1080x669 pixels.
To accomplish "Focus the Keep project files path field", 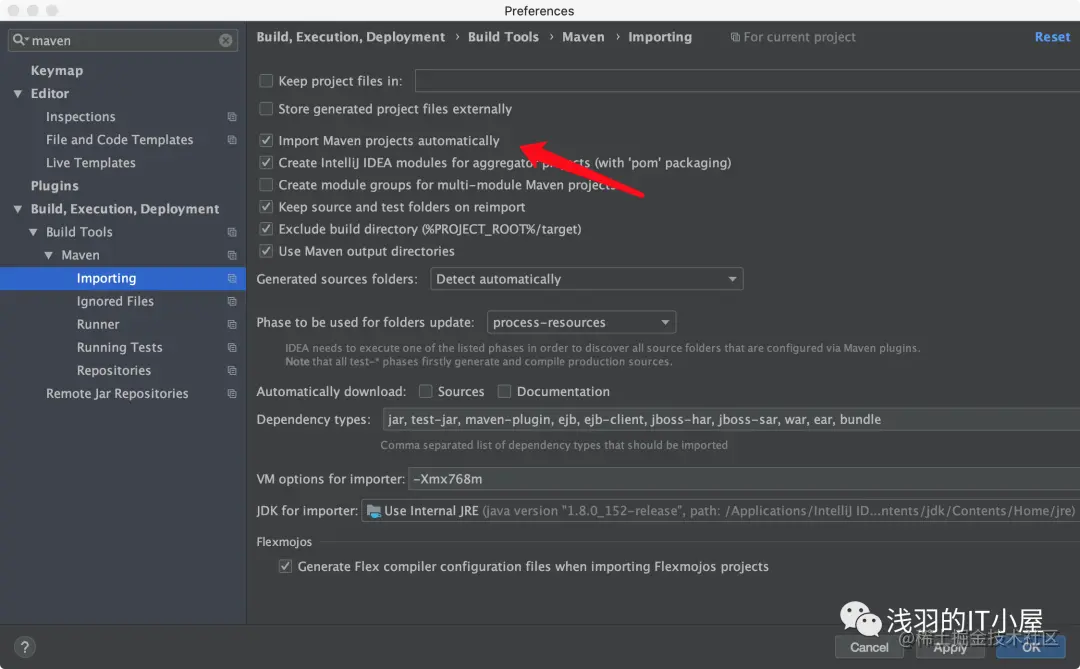I will pos(747,81).
